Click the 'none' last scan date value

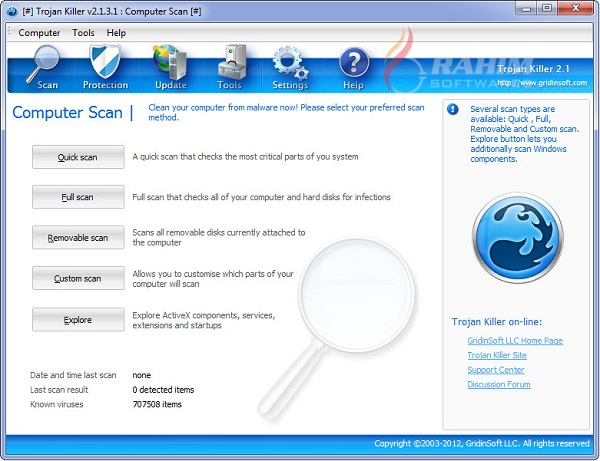tap(142, 375)
